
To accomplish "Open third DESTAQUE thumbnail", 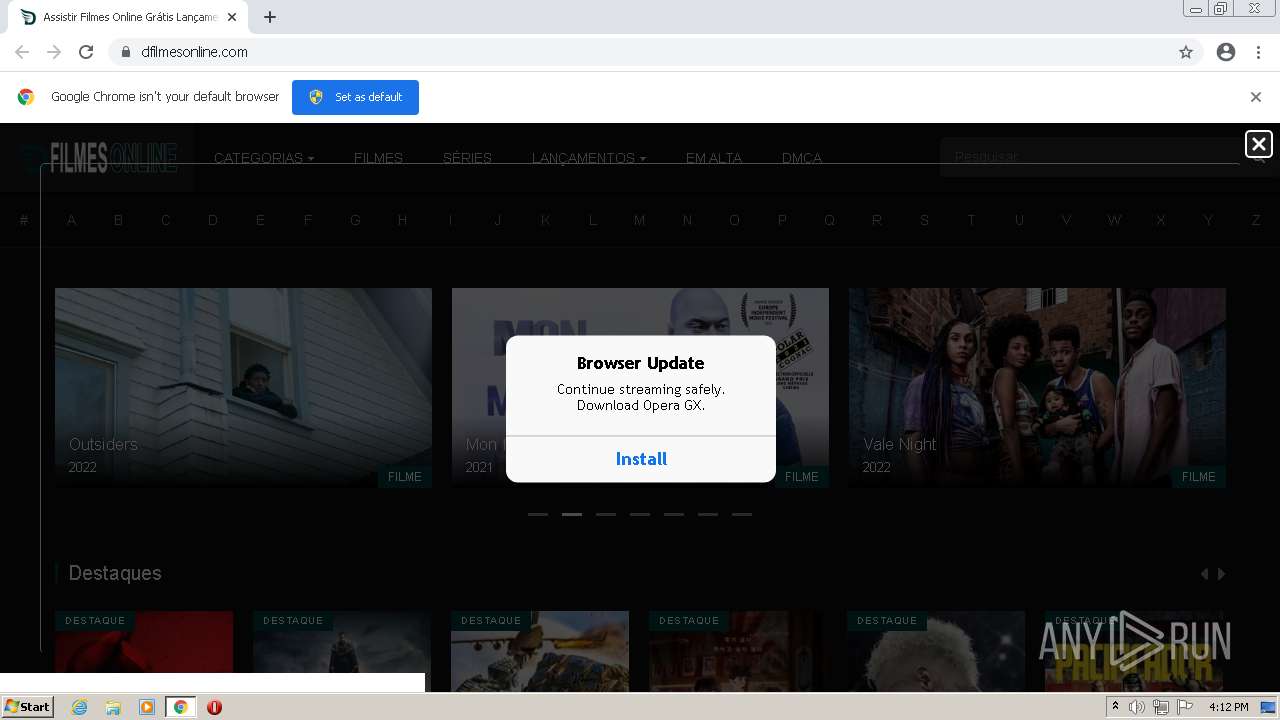I will tap(540, 651).
